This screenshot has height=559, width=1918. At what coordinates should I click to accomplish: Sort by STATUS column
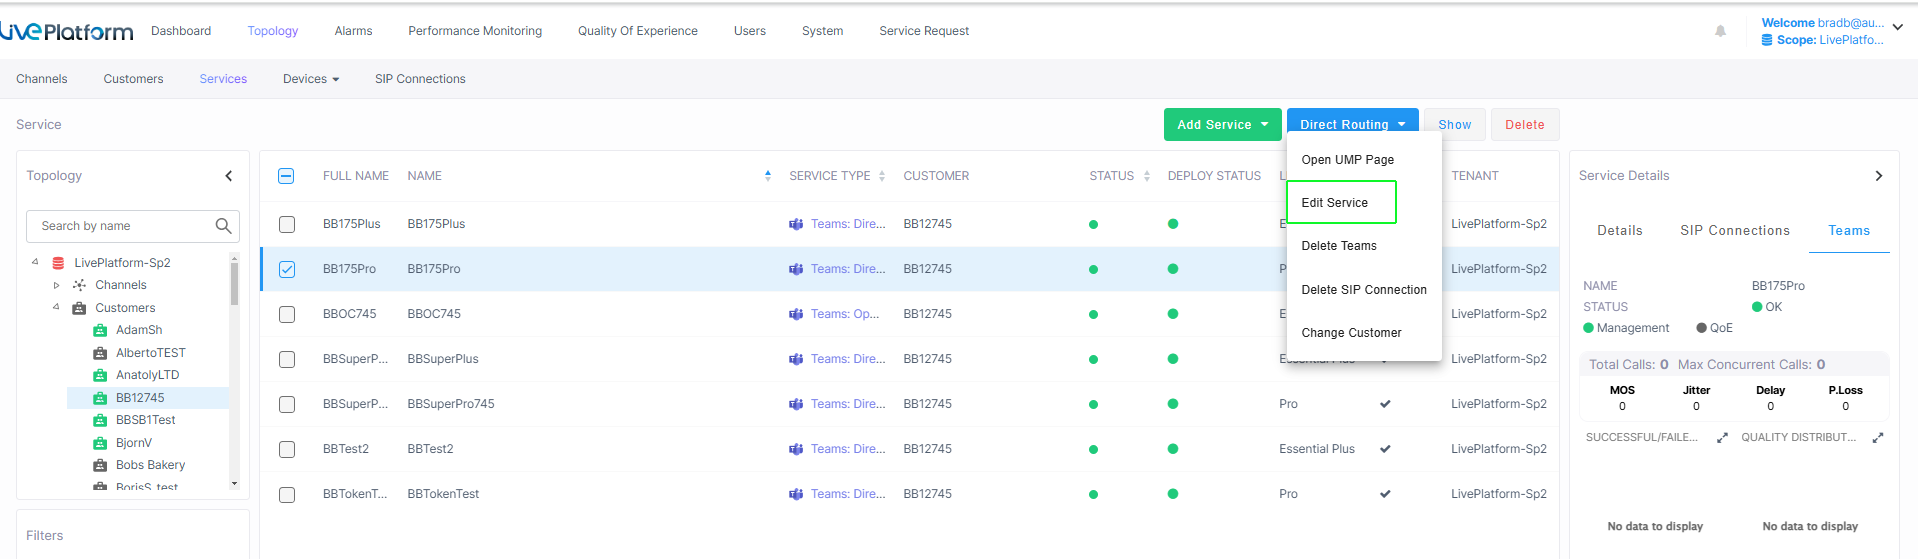tap(1146, 176)
